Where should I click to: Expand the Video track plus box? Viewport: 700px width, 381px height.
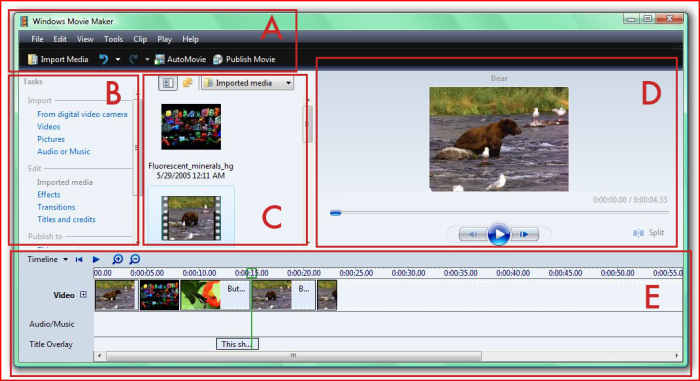coord(83,294)
